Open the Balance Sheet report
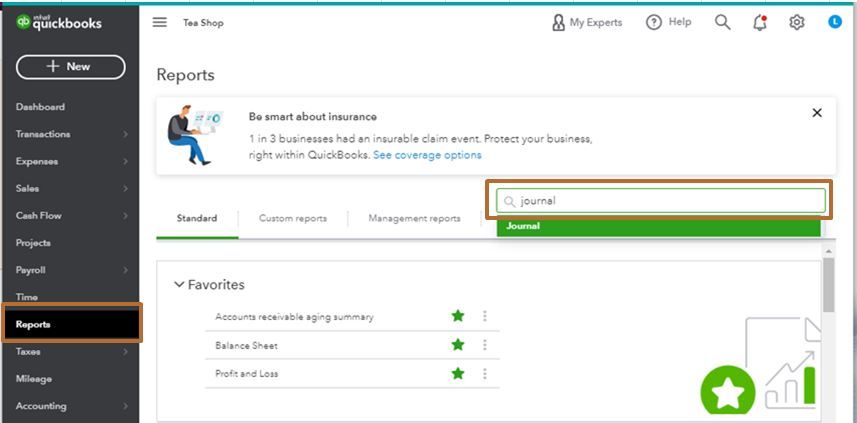The width and height of the screenshot is (857, 423). pyautogui.click(x=246, y=346)
